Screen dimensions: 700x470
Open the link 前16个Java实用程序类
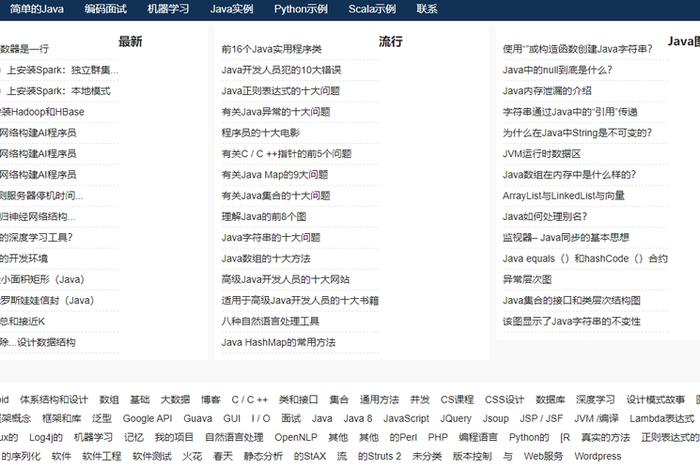(271, 49)
